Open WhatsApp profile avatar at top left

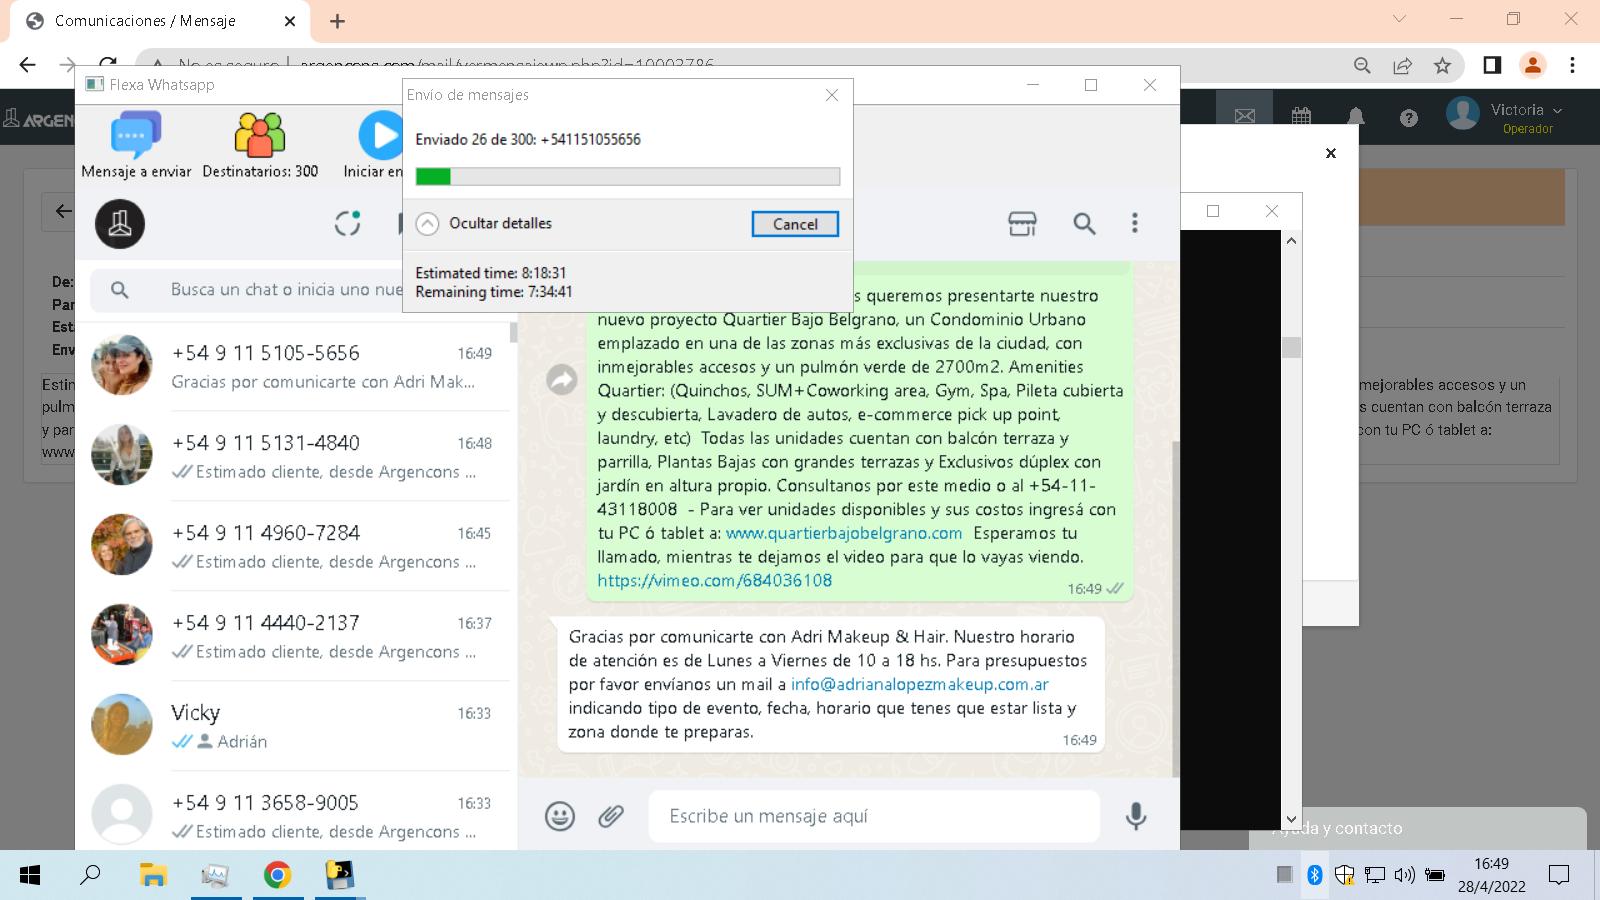120,223
